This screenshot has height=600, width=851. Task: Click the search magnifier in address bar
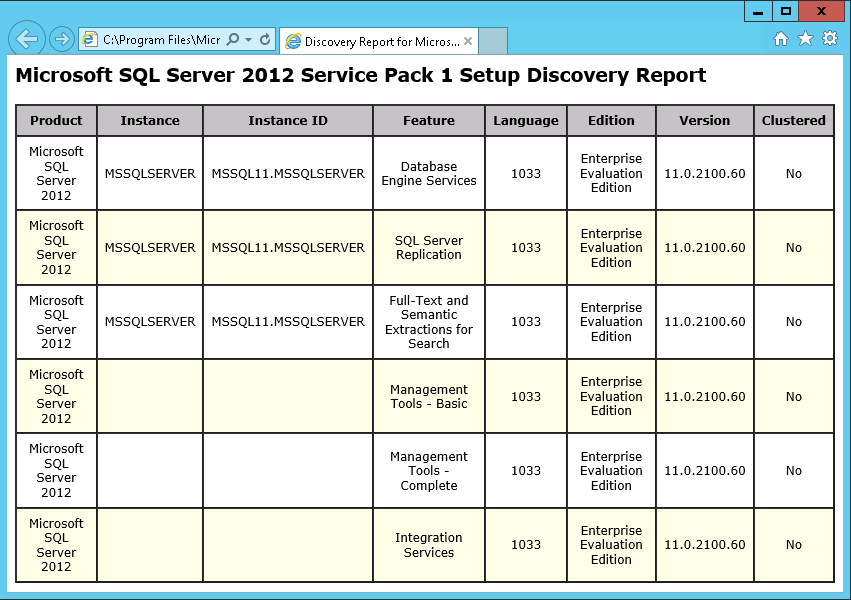232,40
